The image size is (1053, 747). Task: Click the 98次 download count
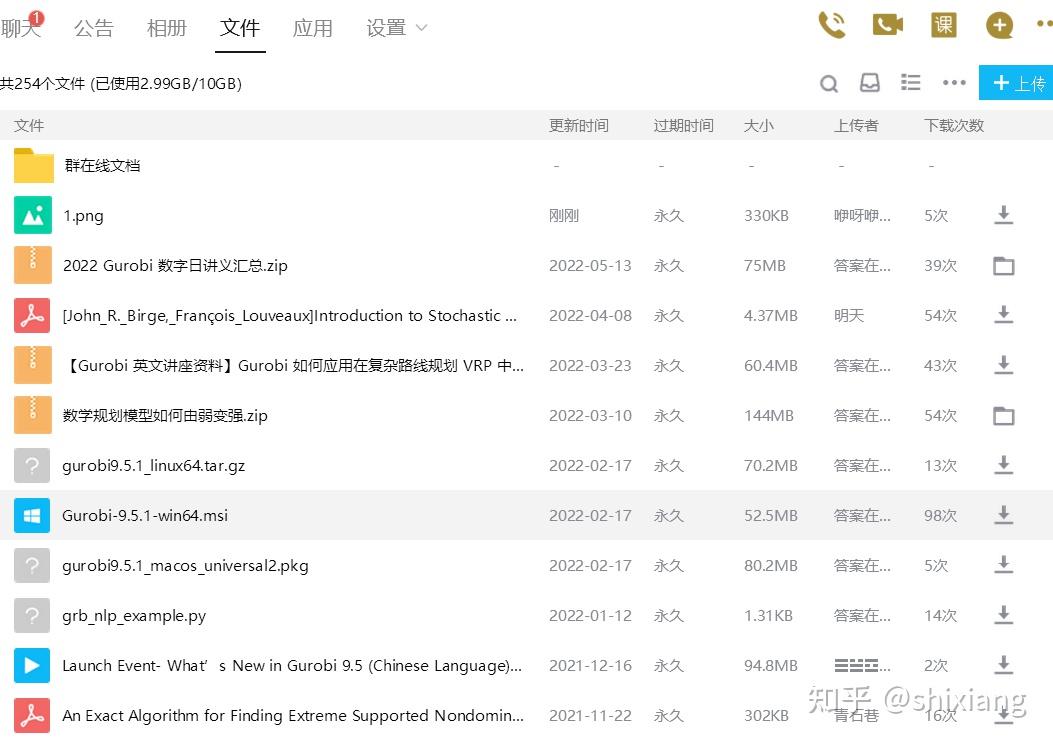click(x=940, y=515)
